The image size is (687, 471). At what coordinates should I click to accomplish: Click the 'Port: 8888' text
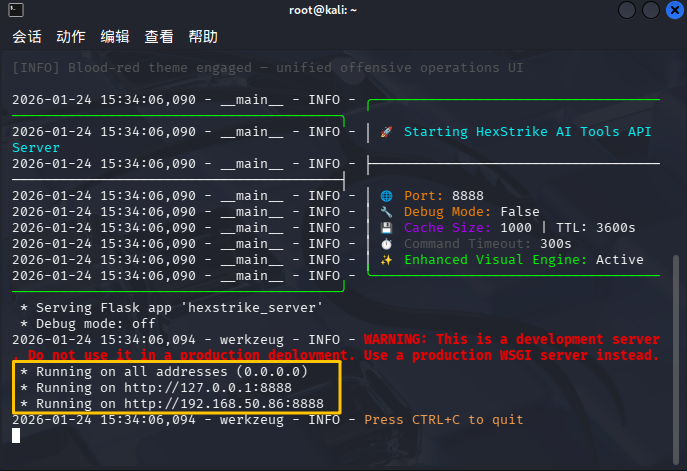click(x=444, y=196)
